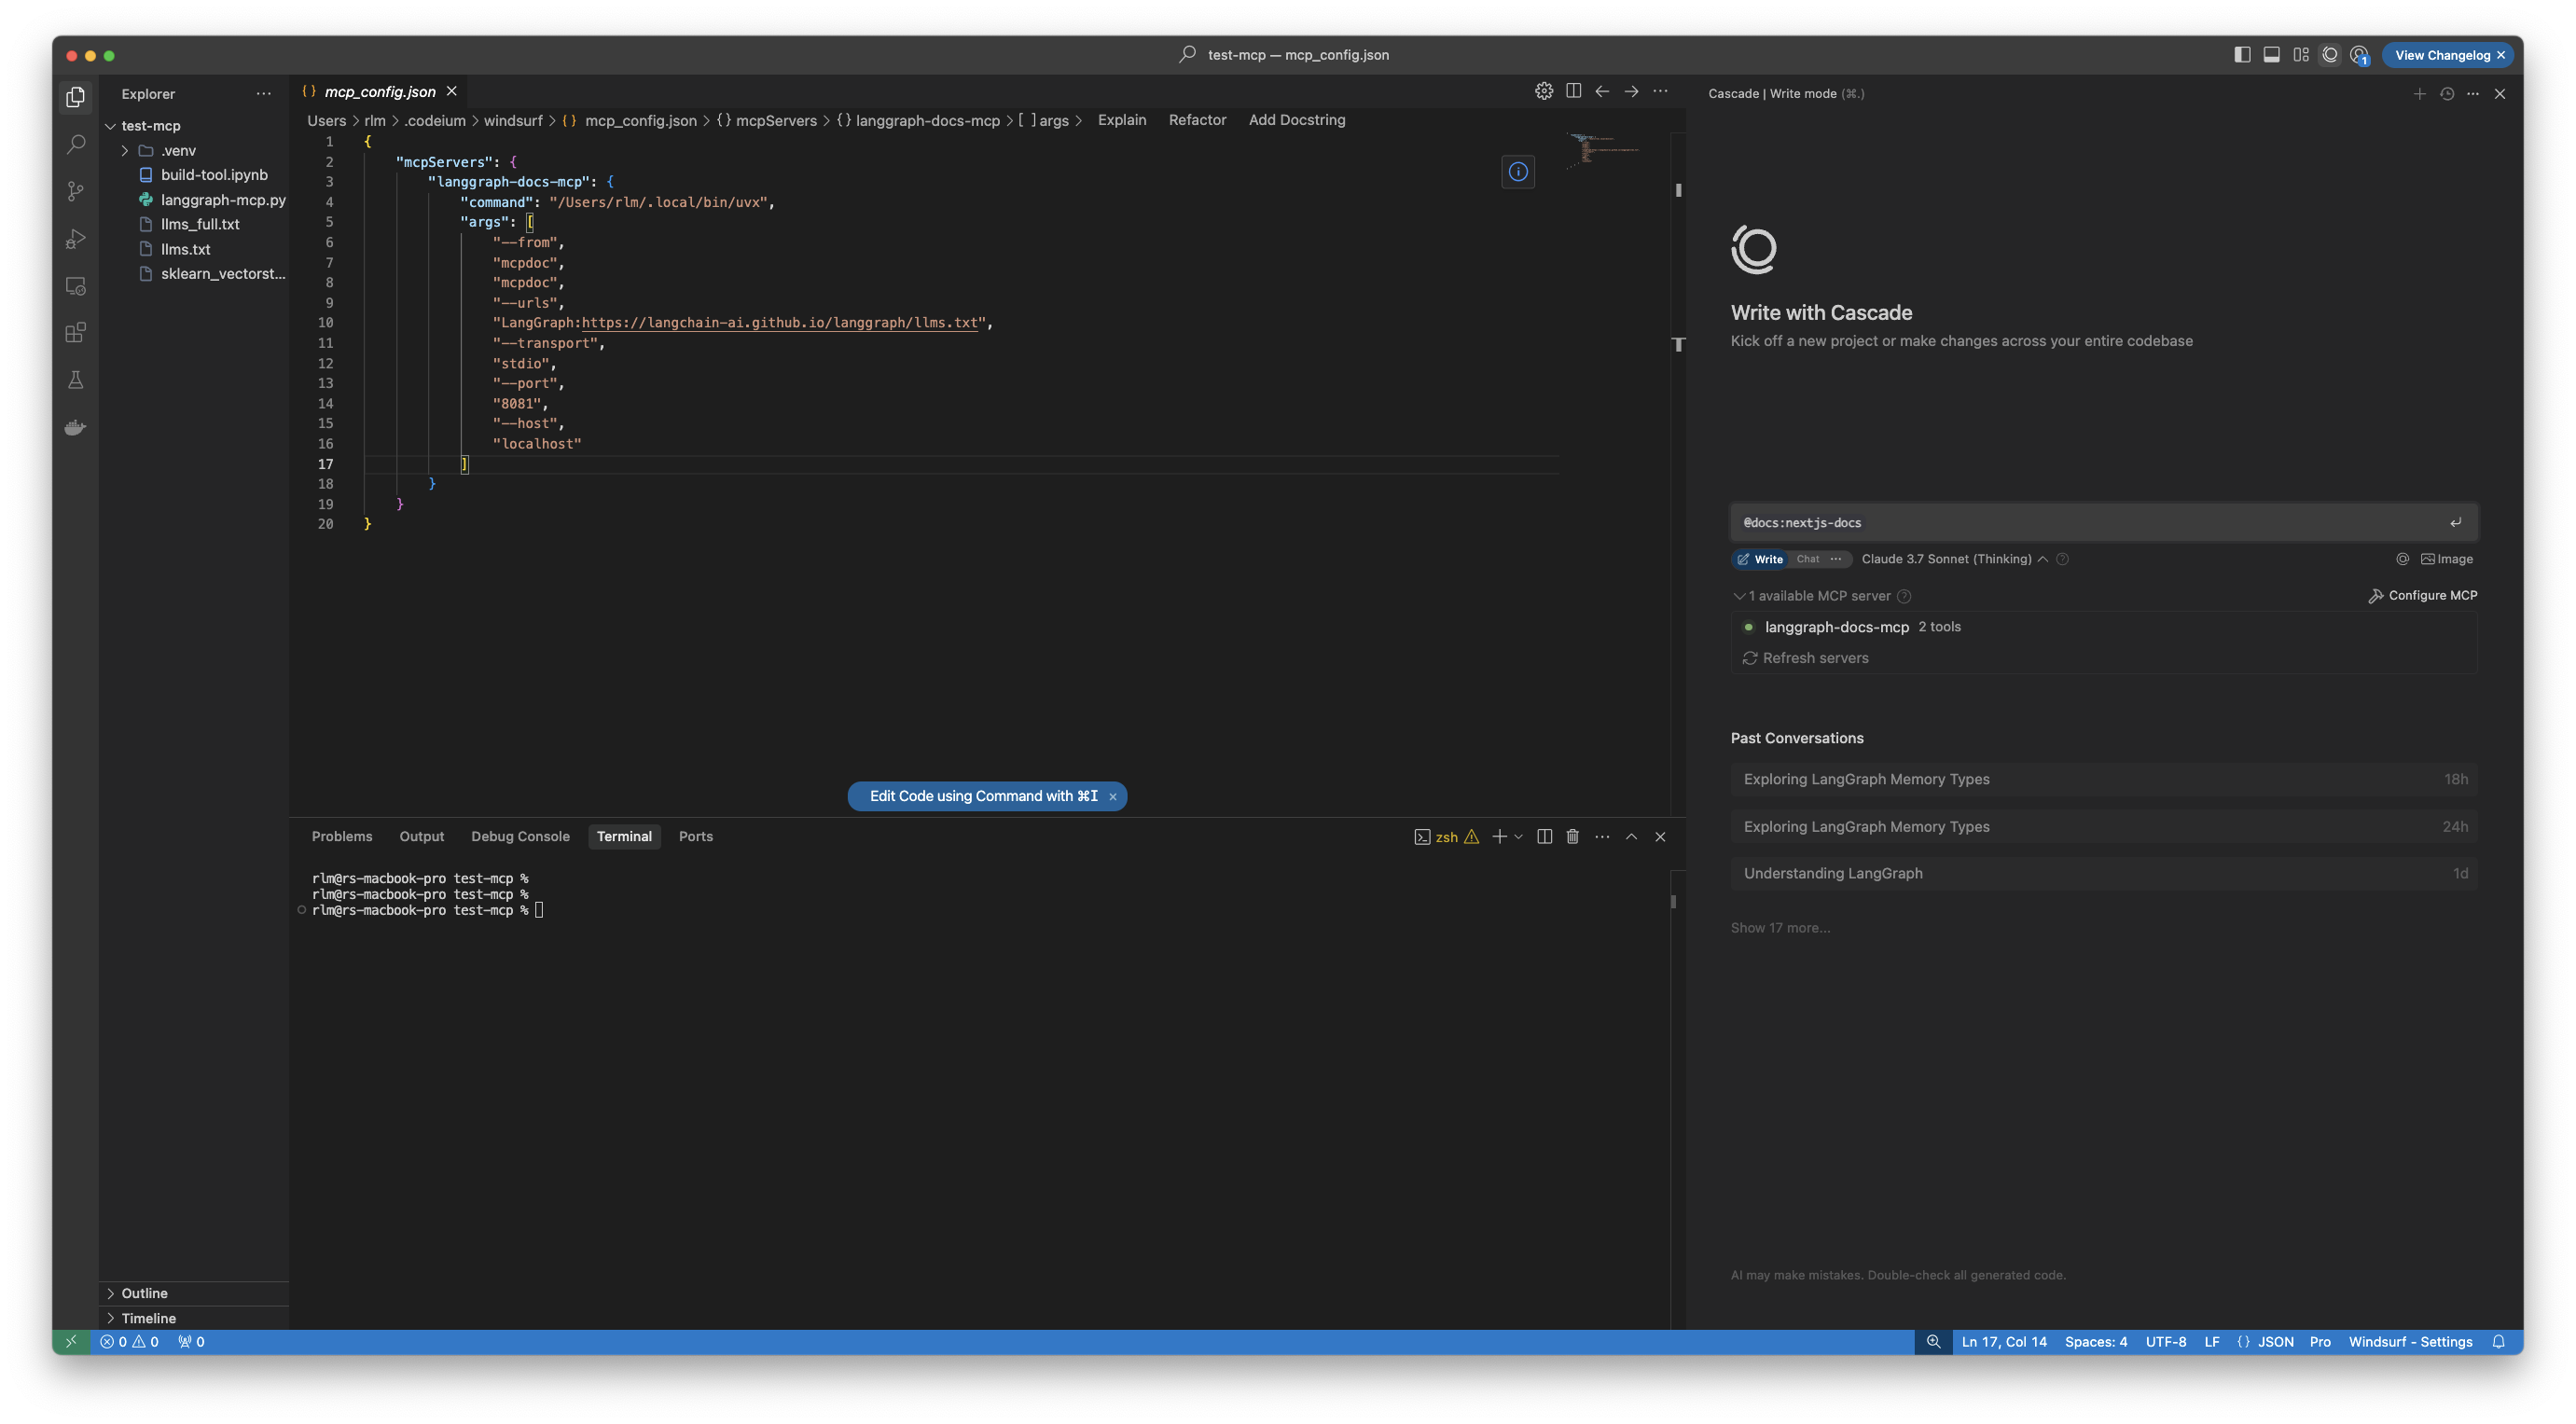The height and width of the screenshot is (1424, 2576).
Task: Open the Debug Console tab
Action: point(520,836)
